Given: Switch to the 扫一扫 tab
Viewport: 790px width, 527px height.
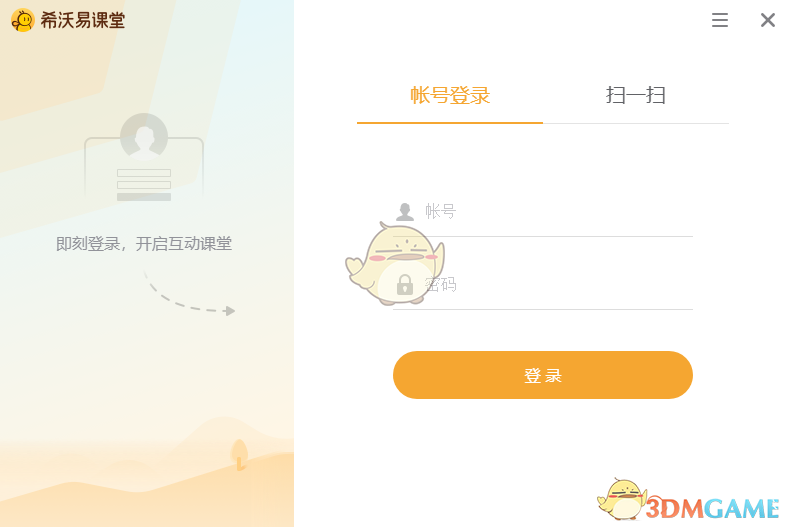Looking at the screenshot, I should coord(636,95).
